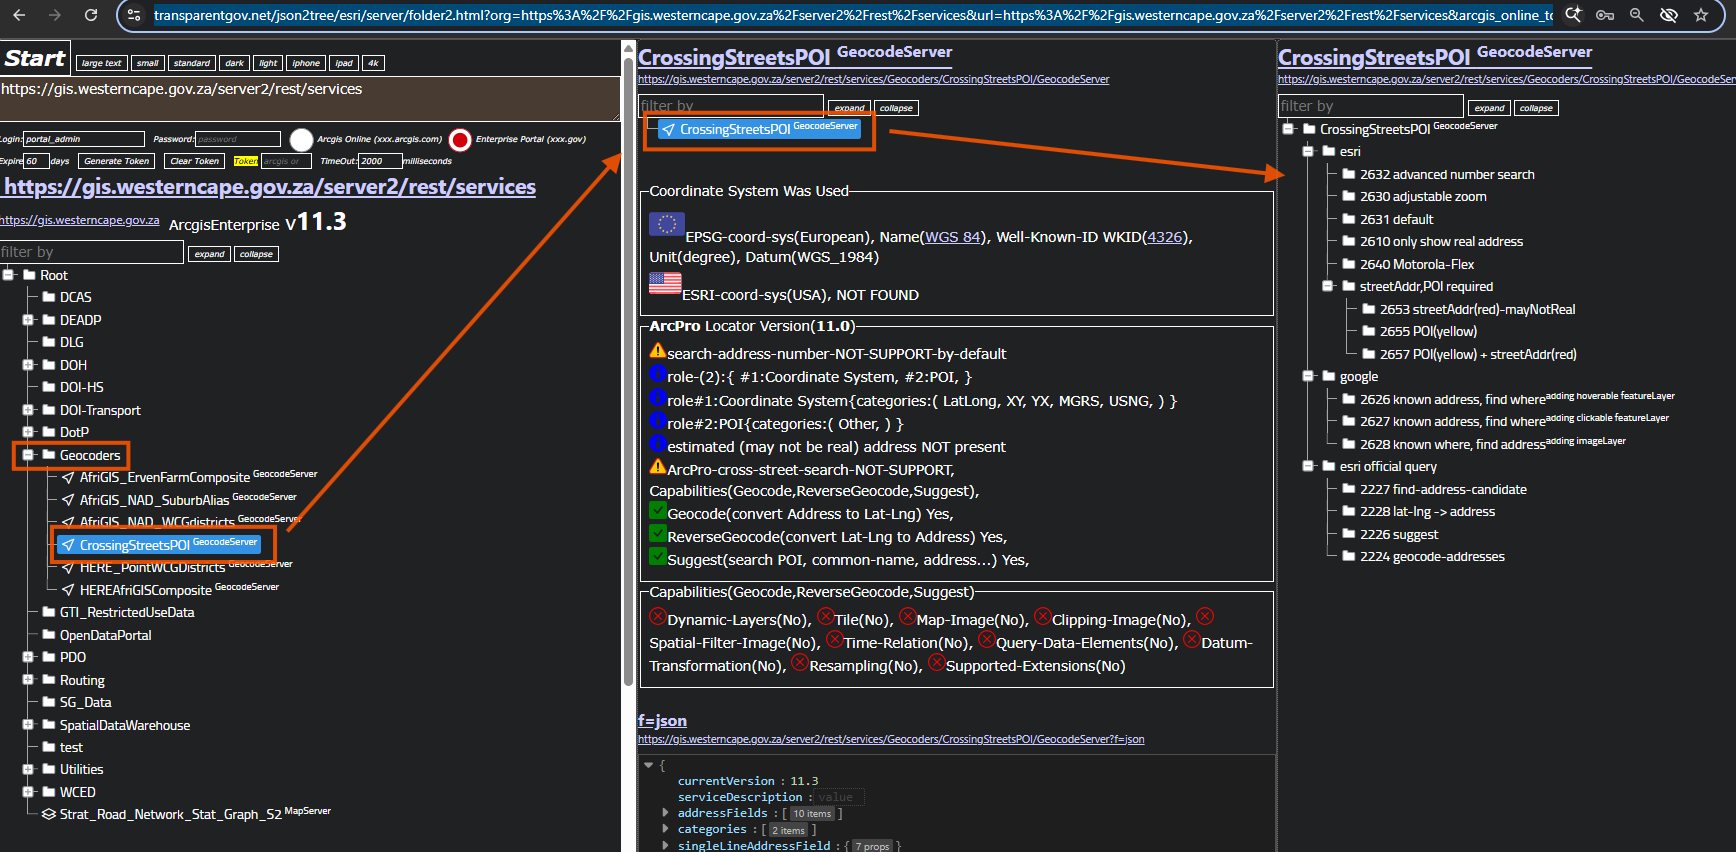Screen dimensions: 1736x852
Task: Collapse the Geocoders folder node
Action: [28, 455]
